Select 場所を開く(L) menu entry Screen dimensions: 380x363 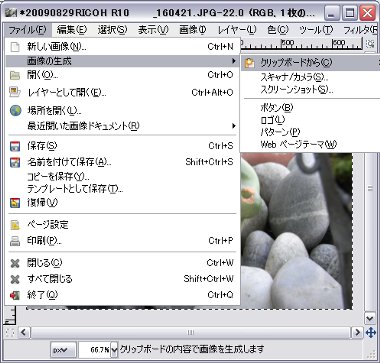tap(122, 111)
